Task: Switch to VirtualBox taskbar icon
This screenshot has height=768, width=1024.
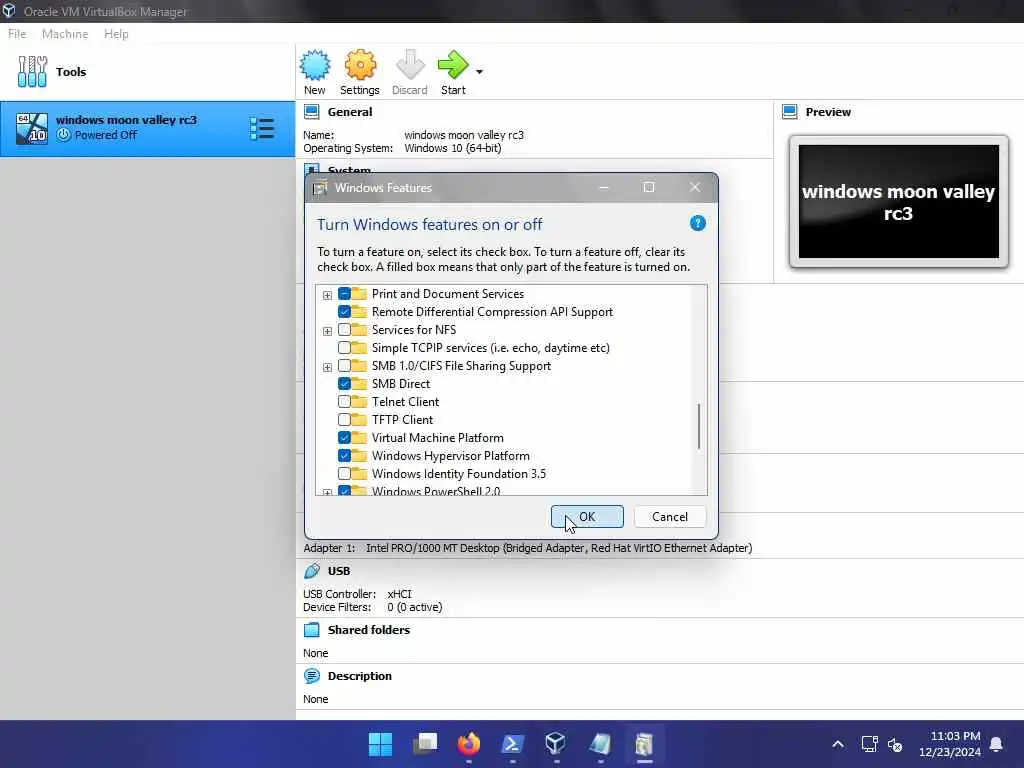Action: click(556, 744)
